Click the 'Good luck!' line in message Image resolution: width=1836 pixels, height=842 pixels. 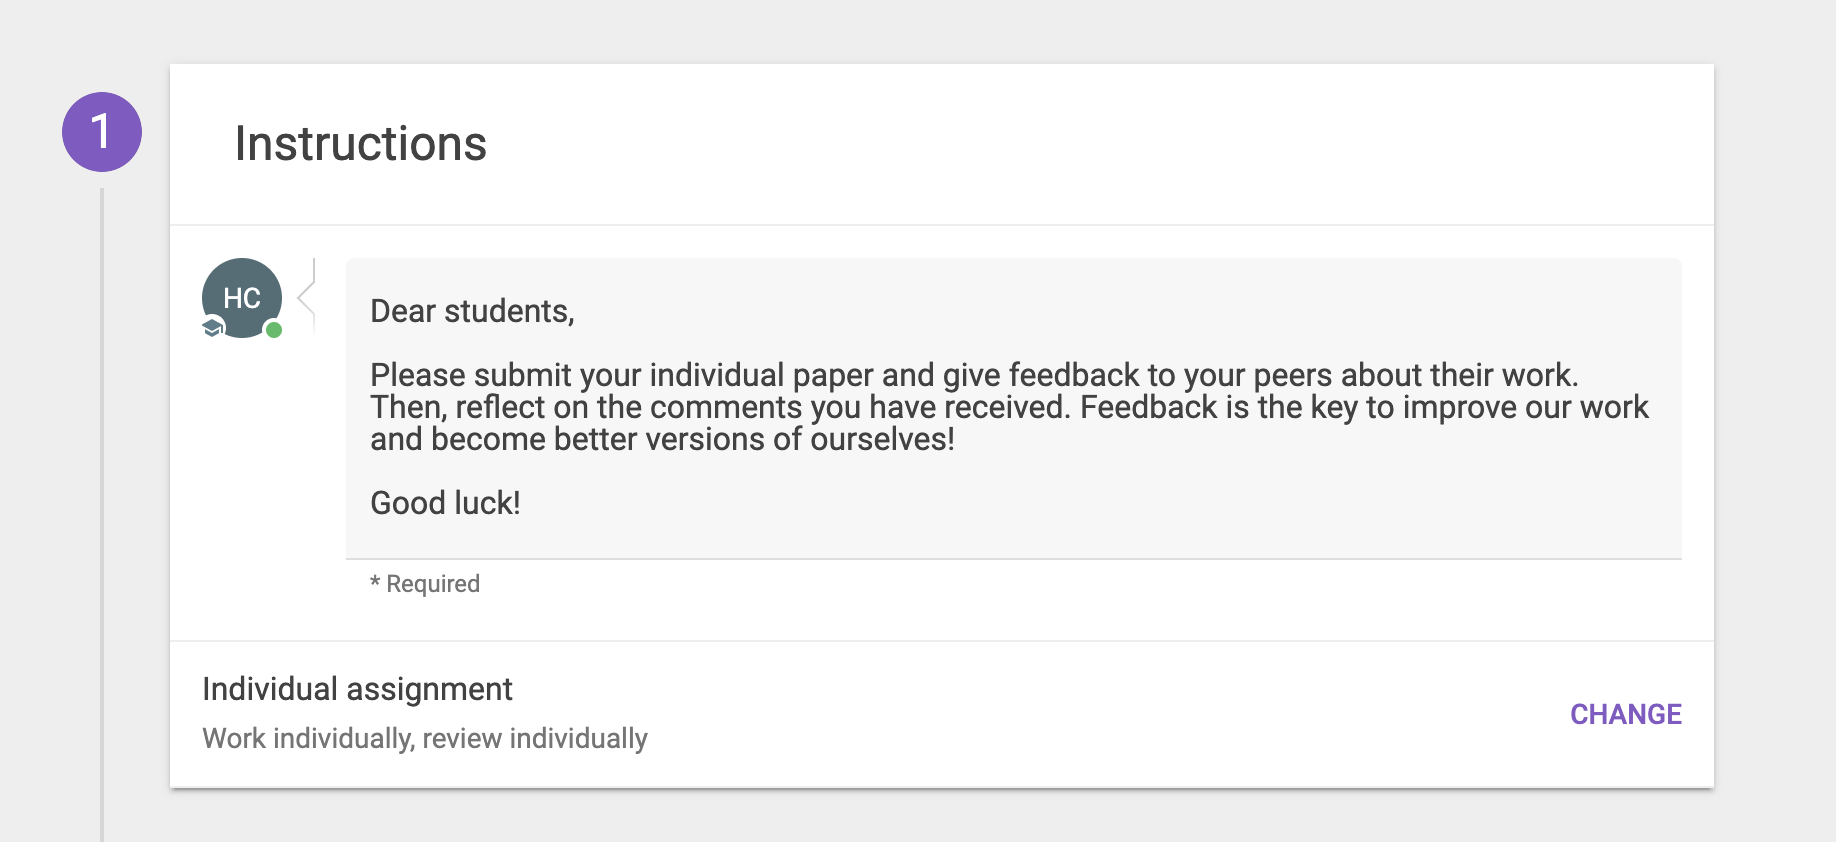(x=445, y=502)
